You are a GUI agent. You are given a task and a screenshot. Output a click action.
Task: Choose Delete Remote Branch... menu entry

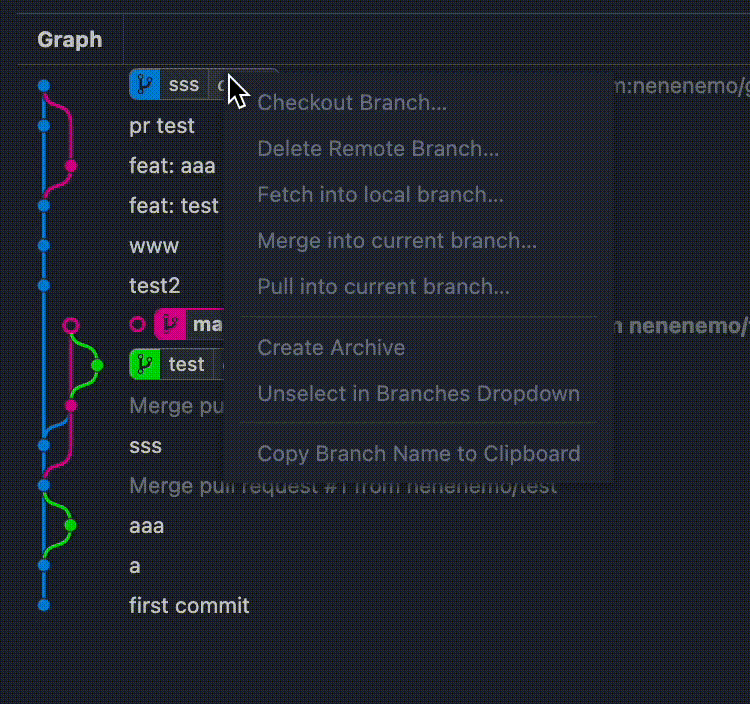tap(378, 148)
